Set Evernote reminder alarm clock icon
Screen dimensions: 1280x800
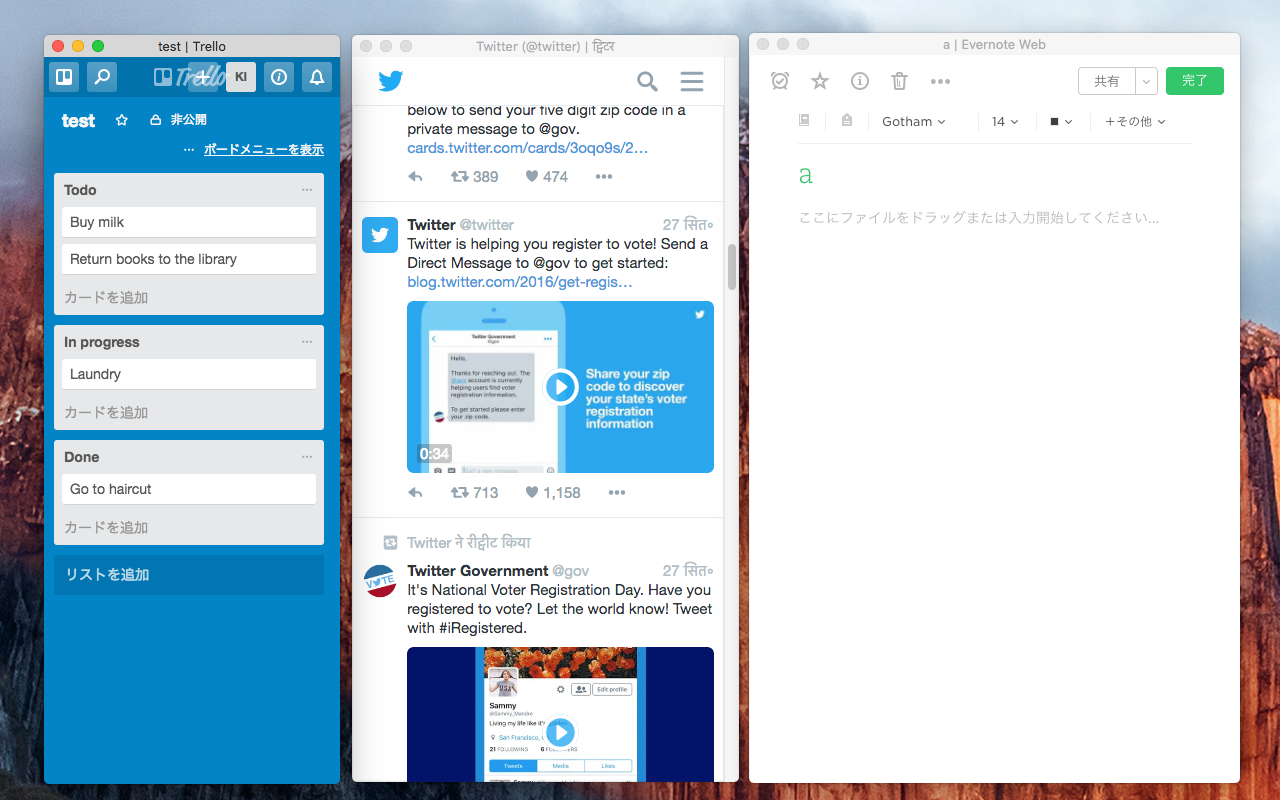780,81
